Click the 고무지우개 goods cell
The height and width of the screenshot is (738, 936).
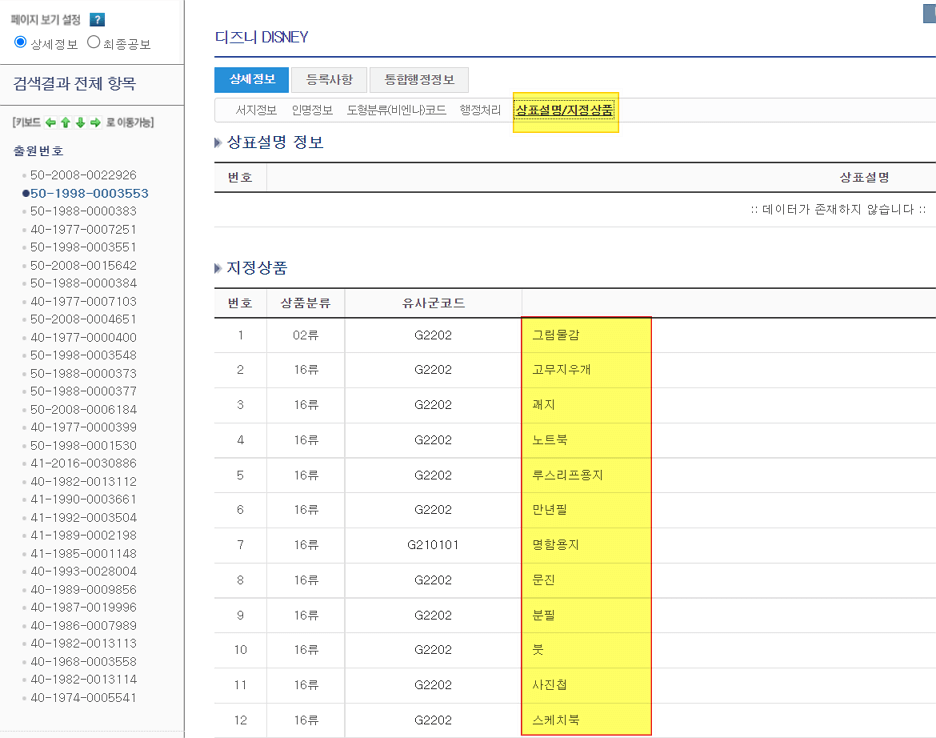tap(561, 370)
